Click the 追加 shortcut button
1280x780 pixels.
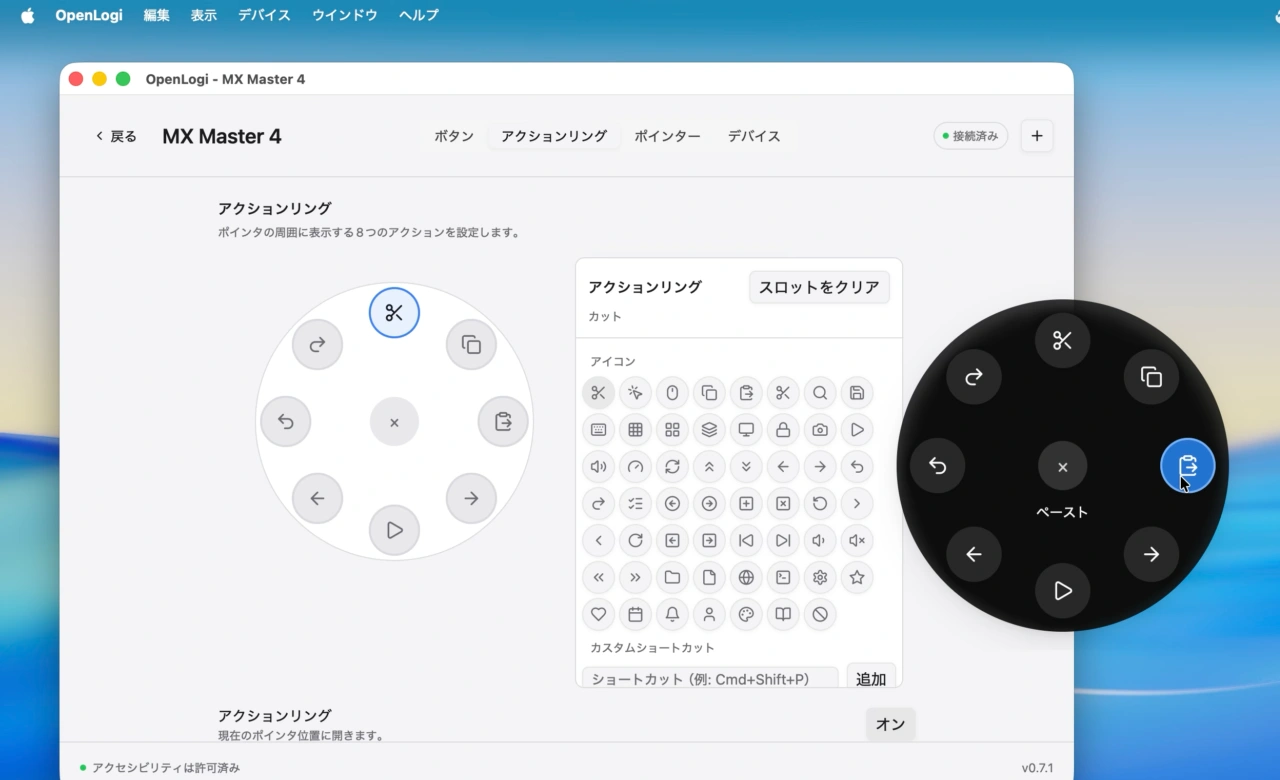click(871, 678)
